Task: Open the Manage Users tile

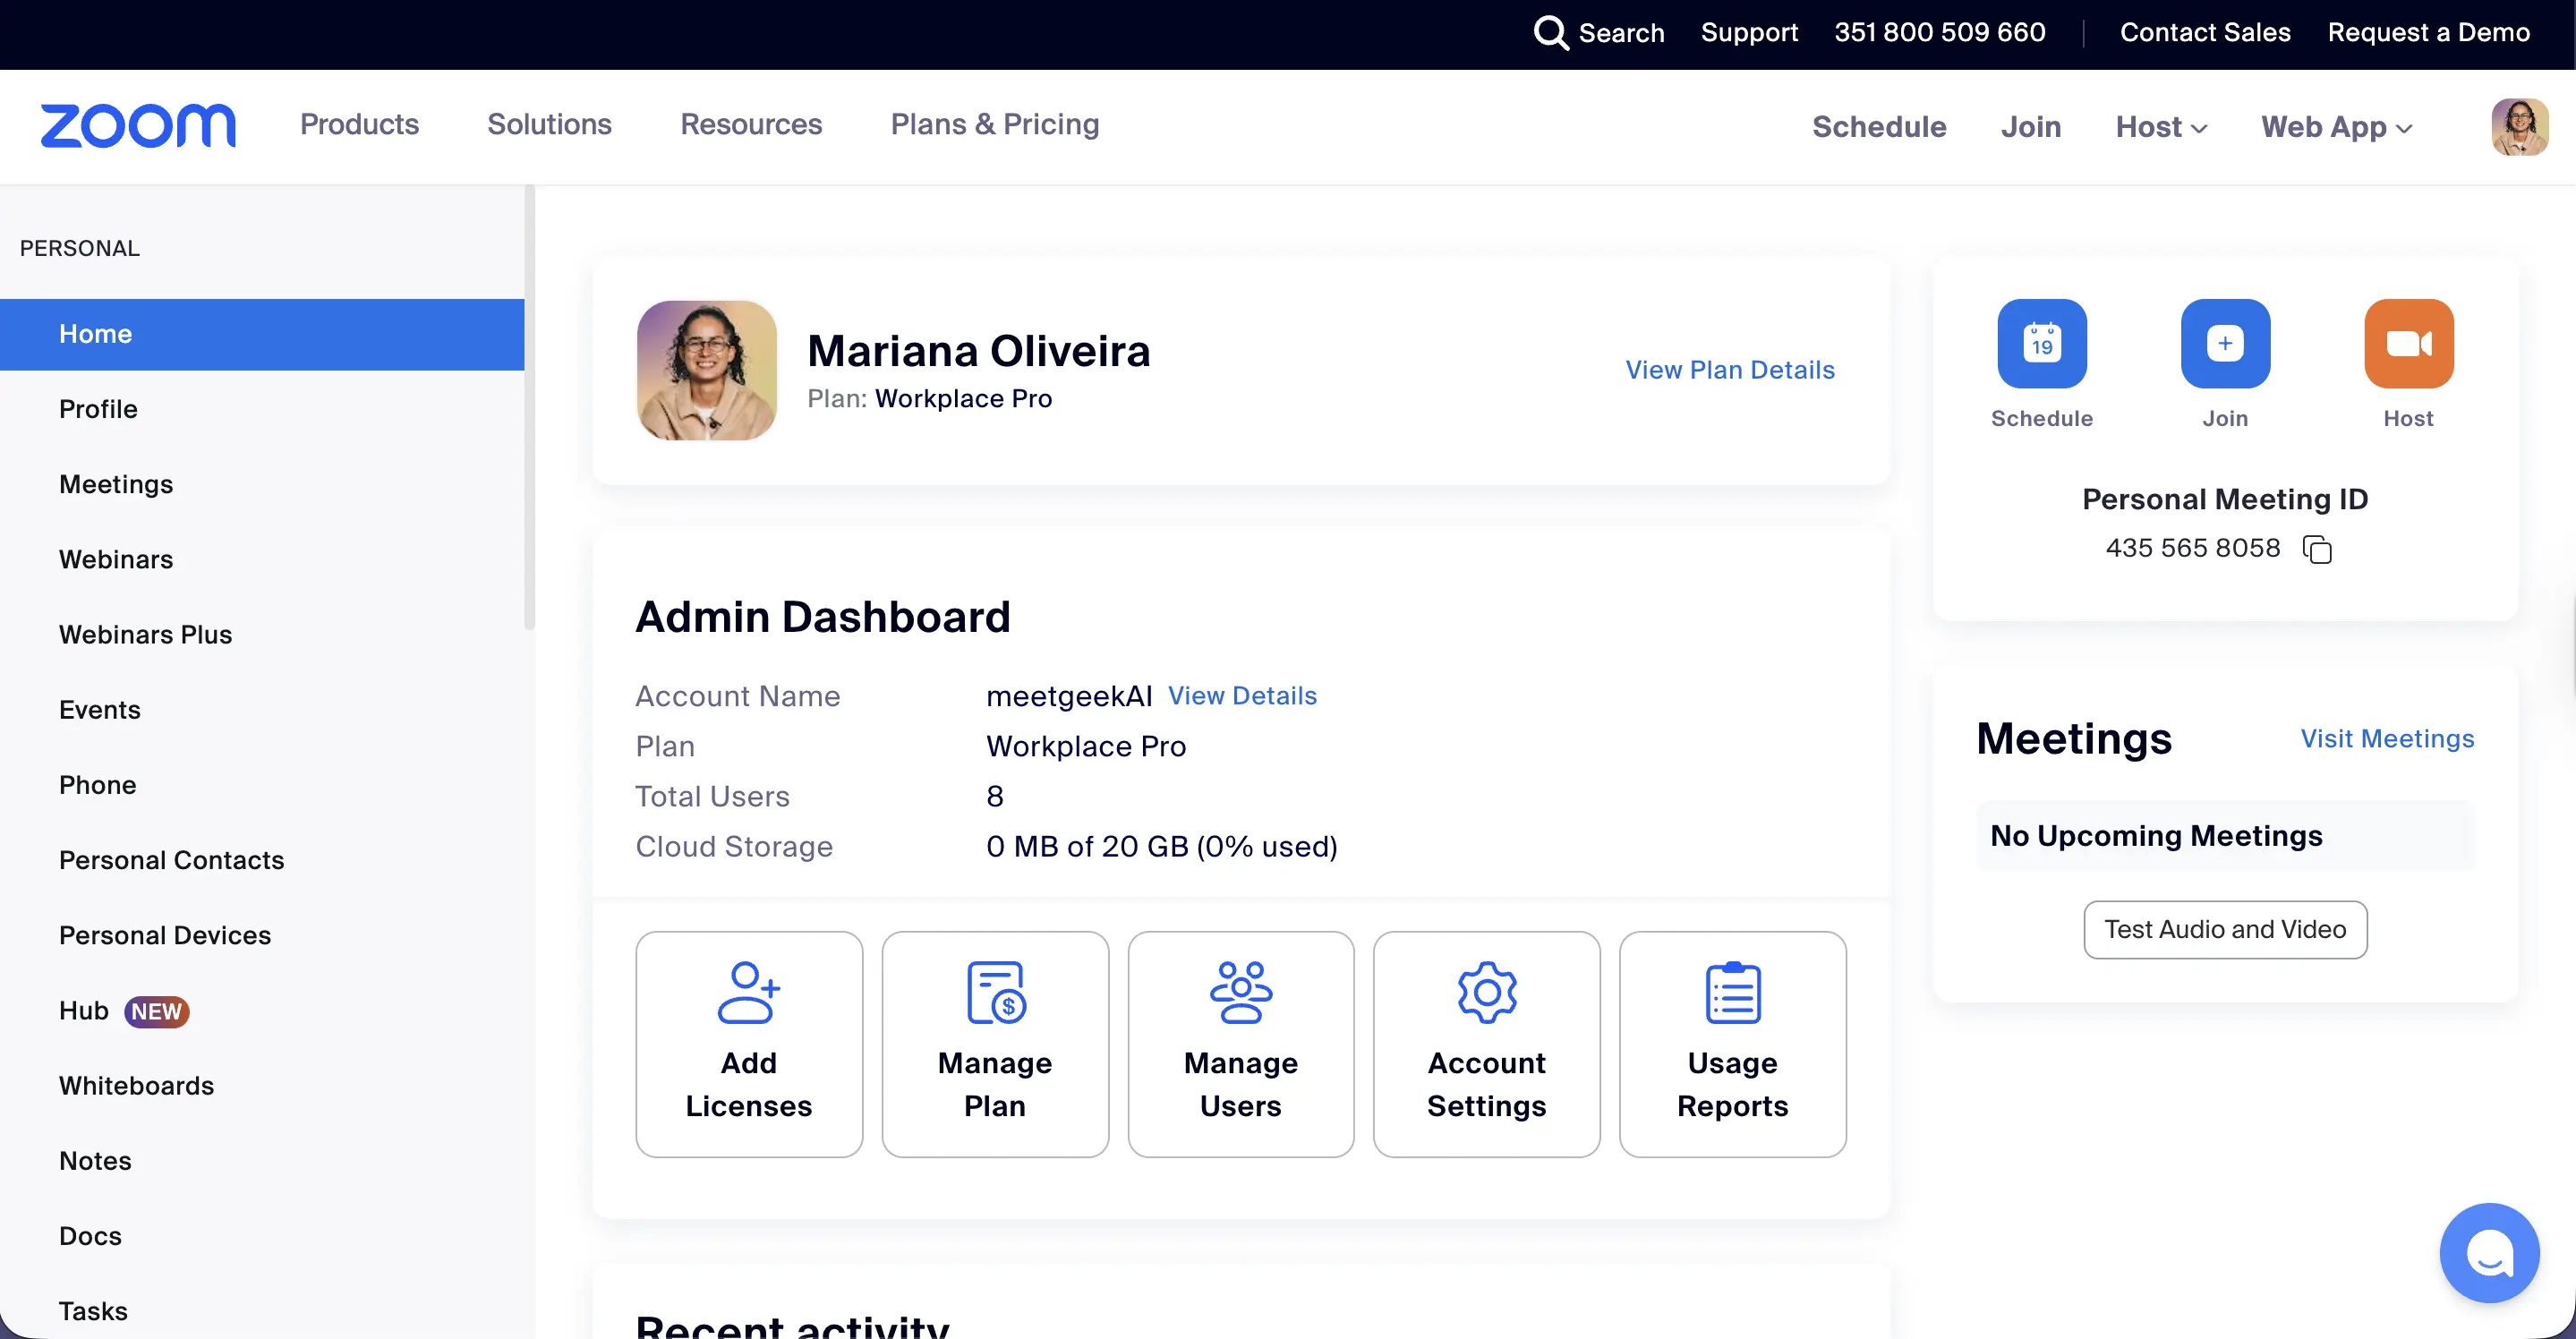Action: (x=1240, y=1043)
